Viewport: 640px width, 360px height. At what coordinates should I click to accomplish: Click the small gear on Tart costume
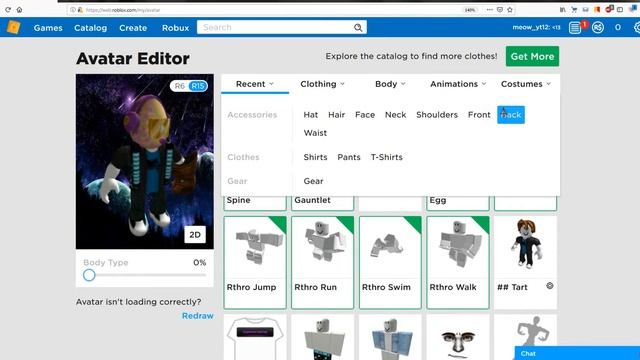[550, 286]
